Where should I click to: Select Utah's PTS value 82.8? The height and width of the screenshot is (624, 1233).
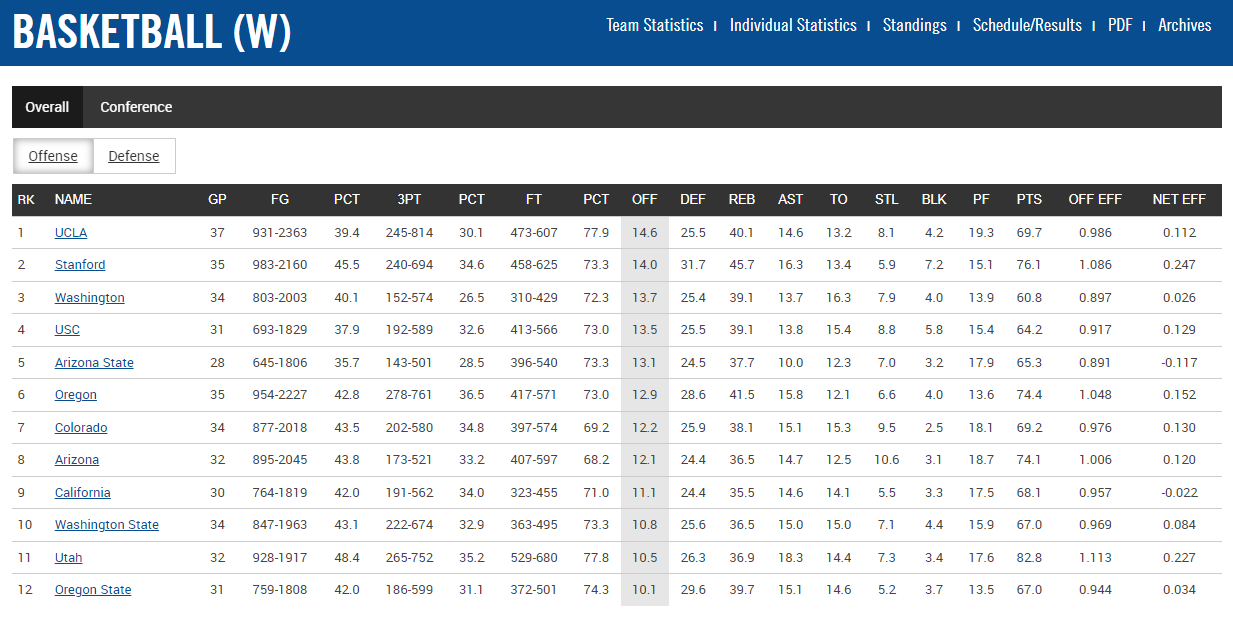coord(1029,558)
